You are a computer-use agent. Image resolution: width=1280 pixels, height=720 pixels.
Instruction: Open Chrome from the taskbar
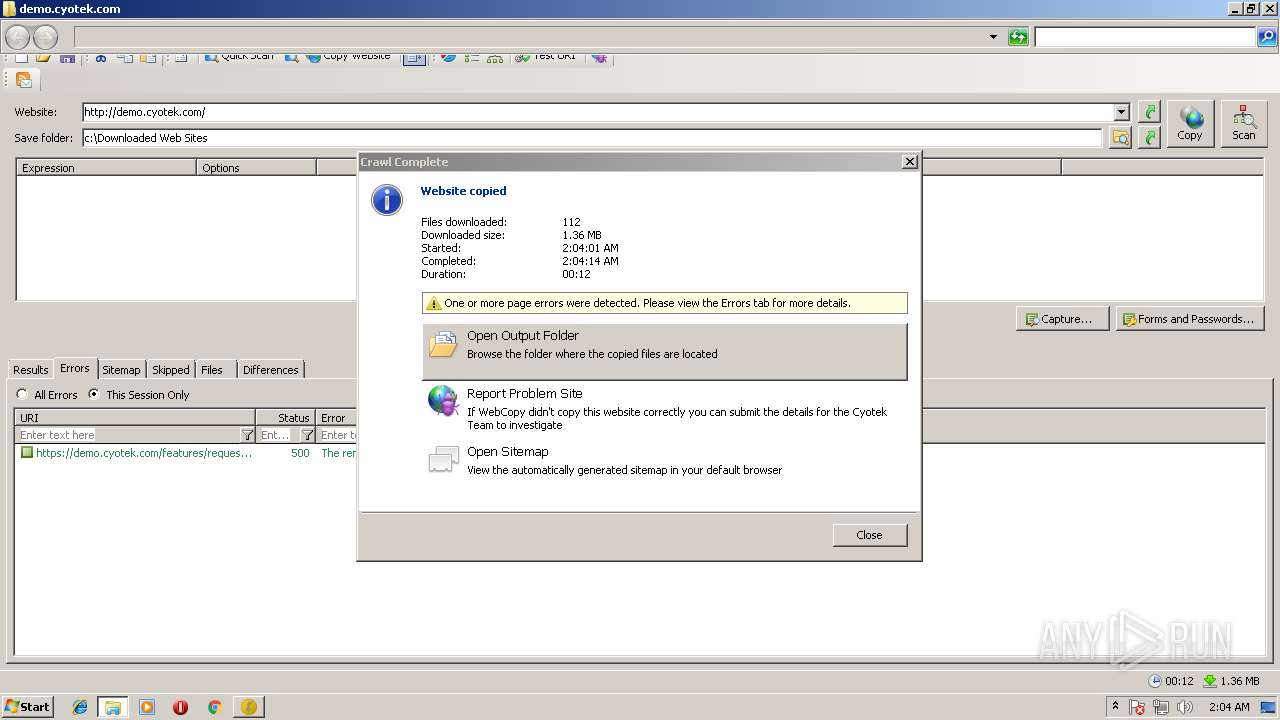tap(214, 707)
